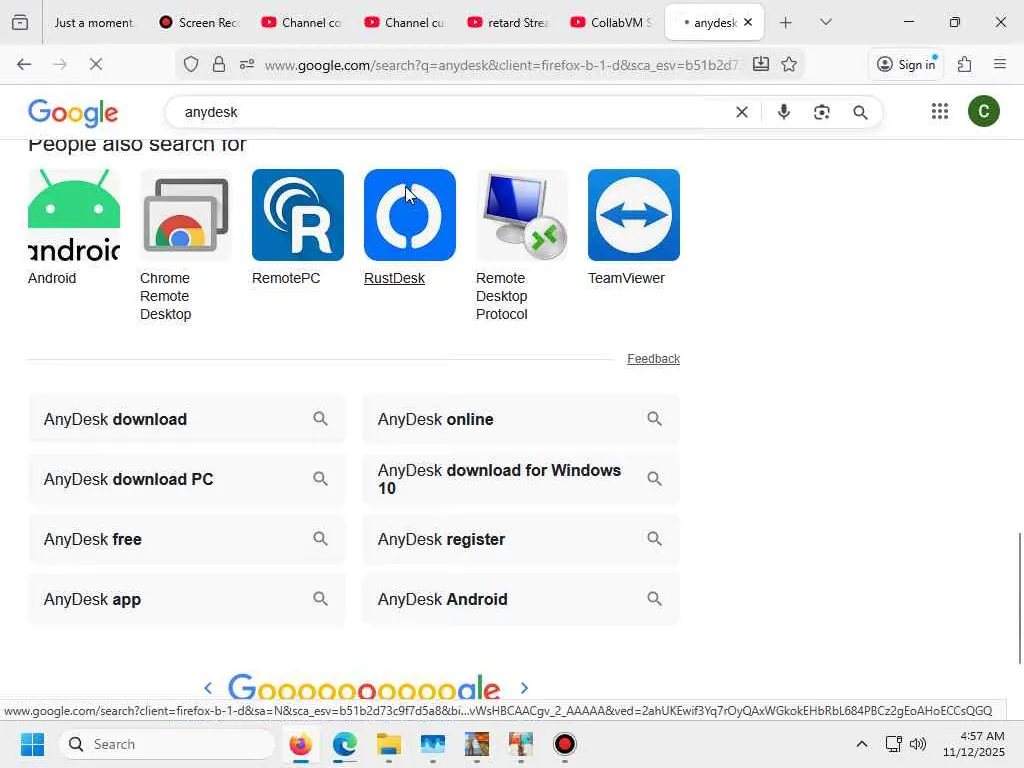The image size is (1024, 768).
Task: Open Google account avatar C
Action: 984,111
